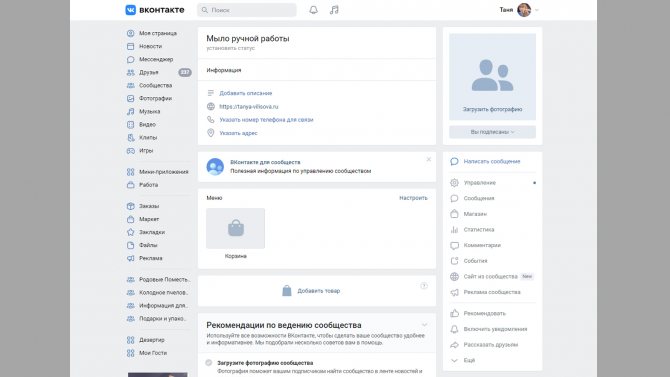Open the Дезертир mini app
The height and width of the screenshot is (377, 670).
point(152,340)
